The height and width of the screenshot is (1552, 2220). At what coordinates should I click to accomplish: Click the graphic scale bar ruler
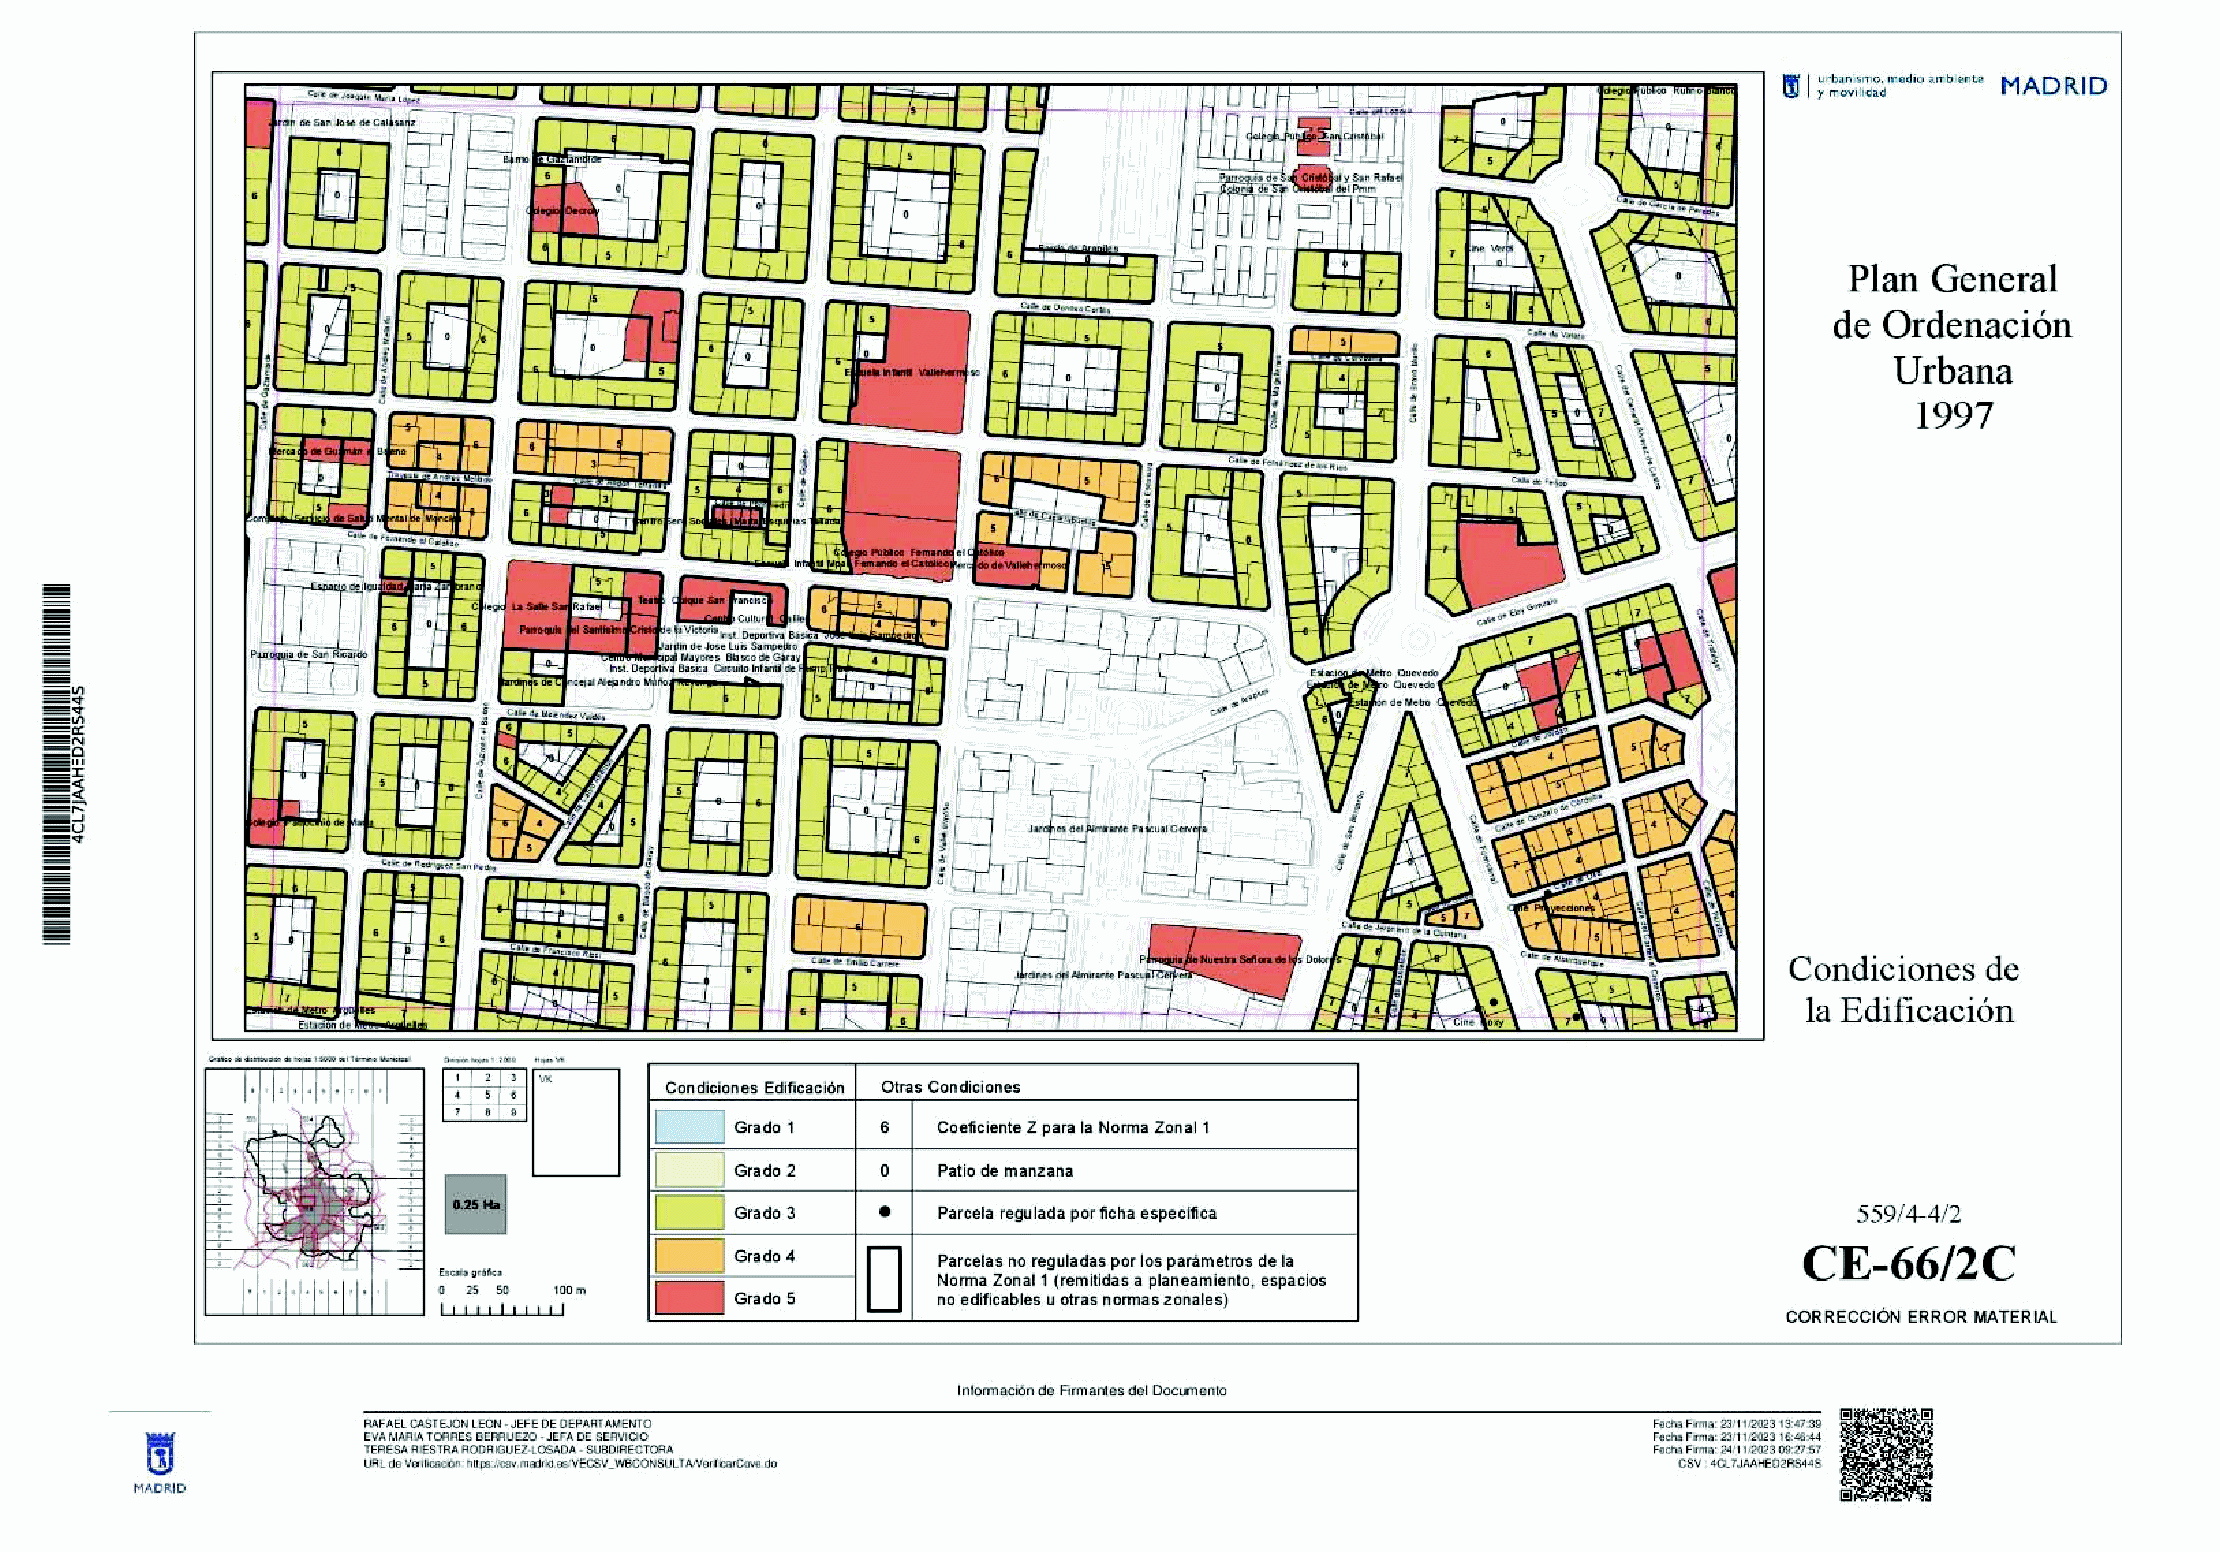click(x=502, y=1309)
